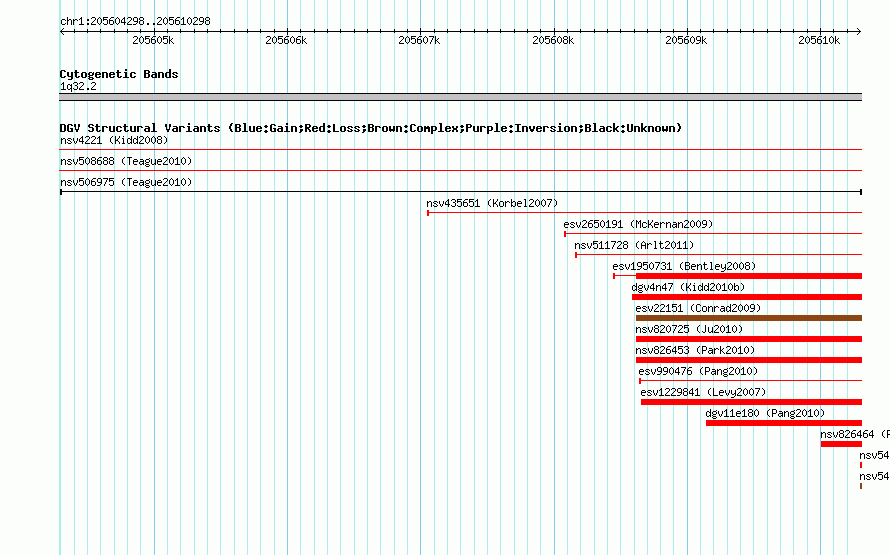Click the nsv511728 (Arlt2011) label

pyautogui.click(x=634, y=245)
